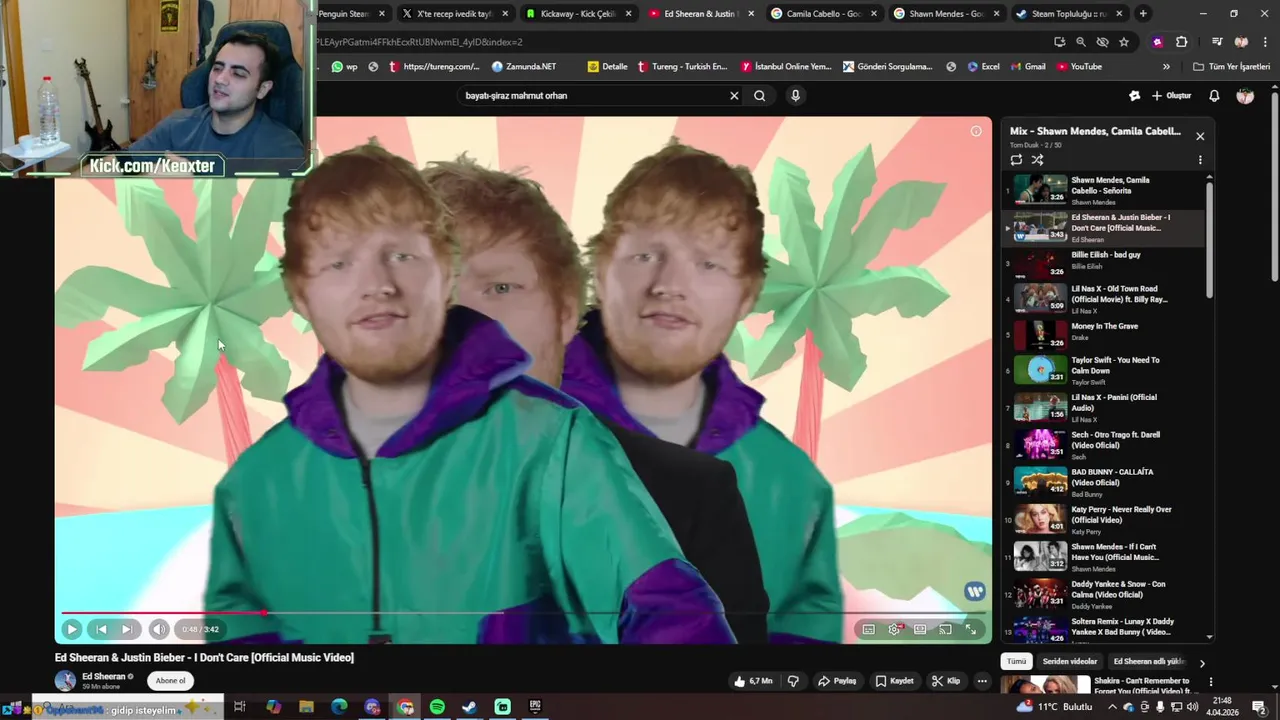This screenshot has width=1280, height=720.
Task: Open the Mix playlist options menu
Action: pos(1200,160)
